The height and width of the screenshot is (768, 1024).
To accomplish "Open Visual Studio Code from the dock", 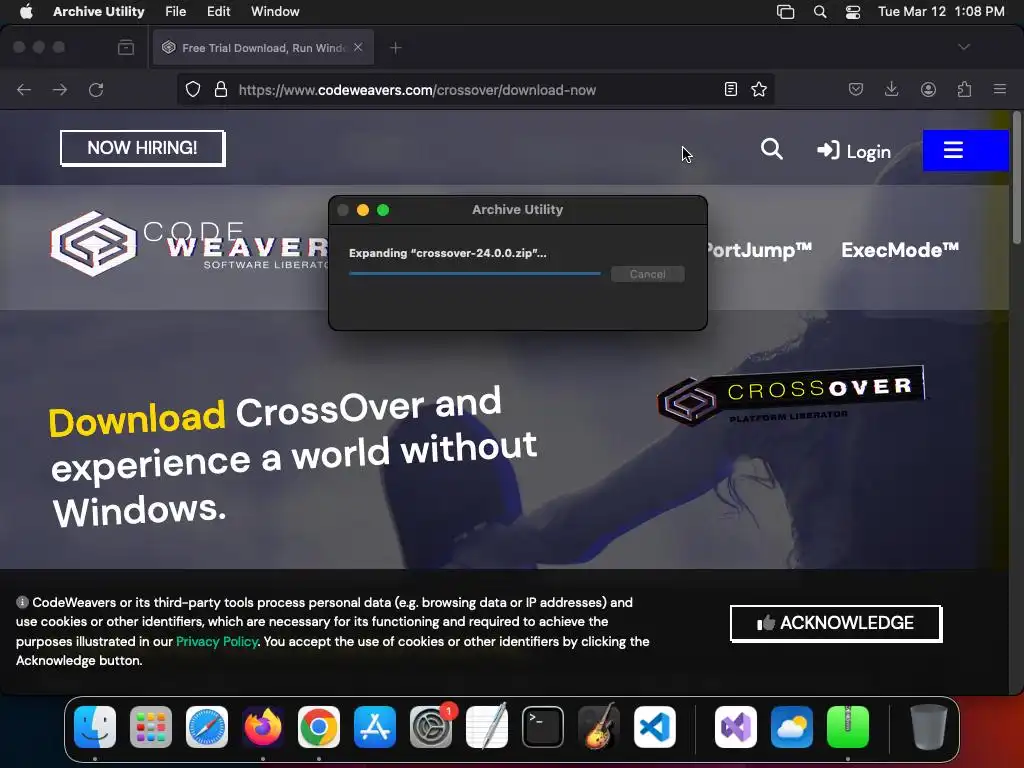I will (655, 727).
